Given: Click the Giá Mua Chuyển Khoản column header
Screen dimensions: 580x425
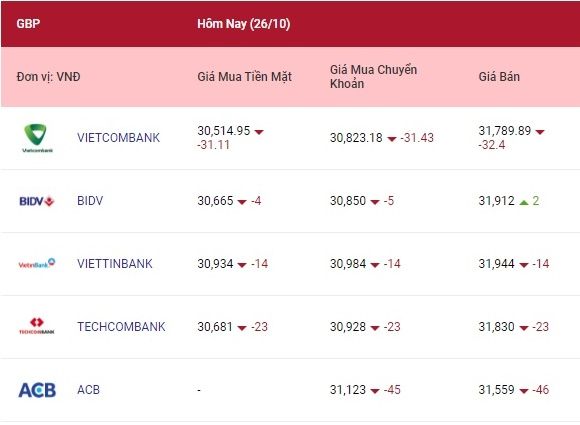Looking at the screenshot, I should coord(374,77).
